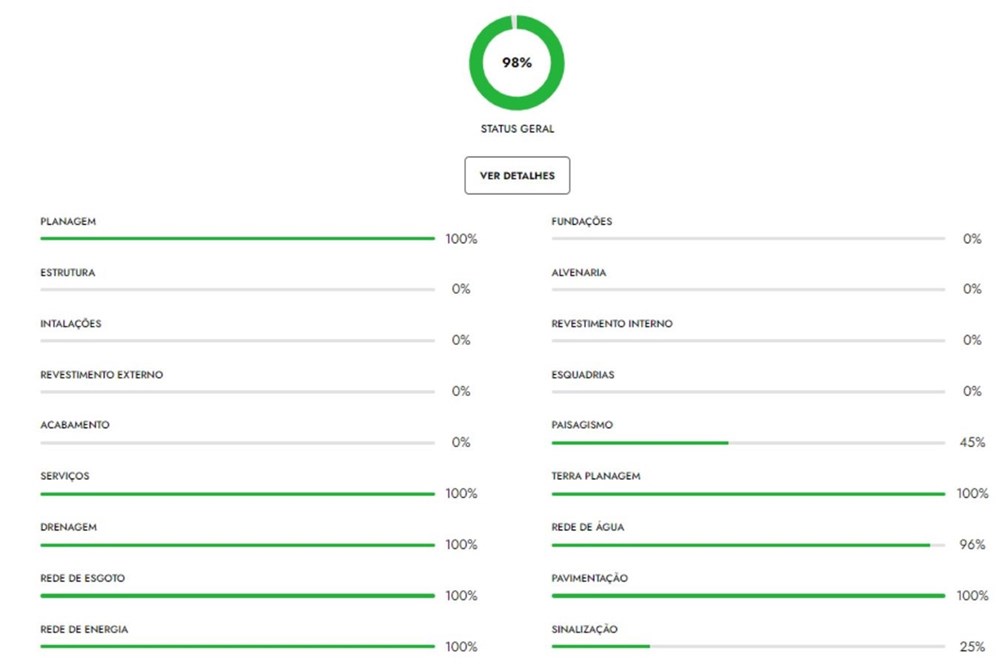Click the Estrutura label
Image resolution: width=1000 pixels, height=667 pixels.
pyautogui.click(x=68, y=272)
